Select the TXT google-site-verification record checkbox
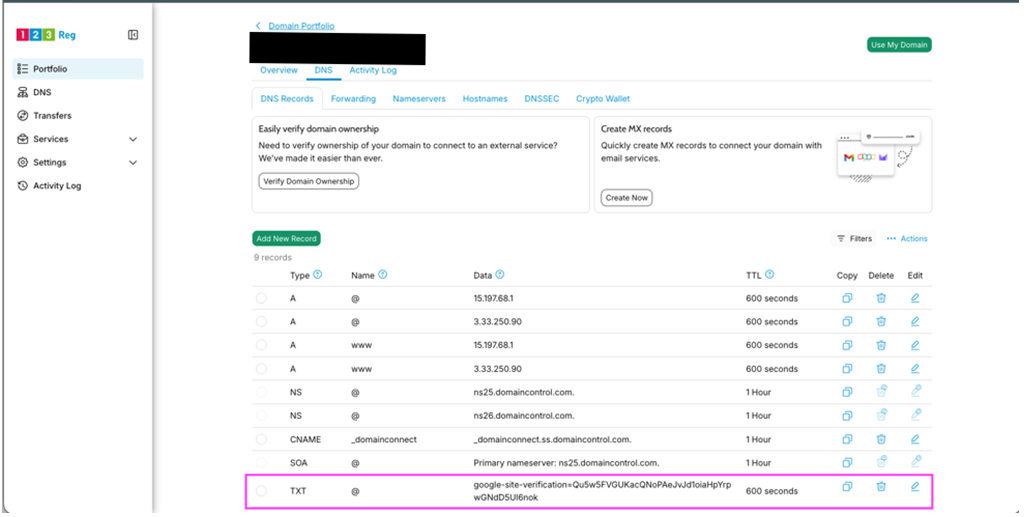 point(261,491)
